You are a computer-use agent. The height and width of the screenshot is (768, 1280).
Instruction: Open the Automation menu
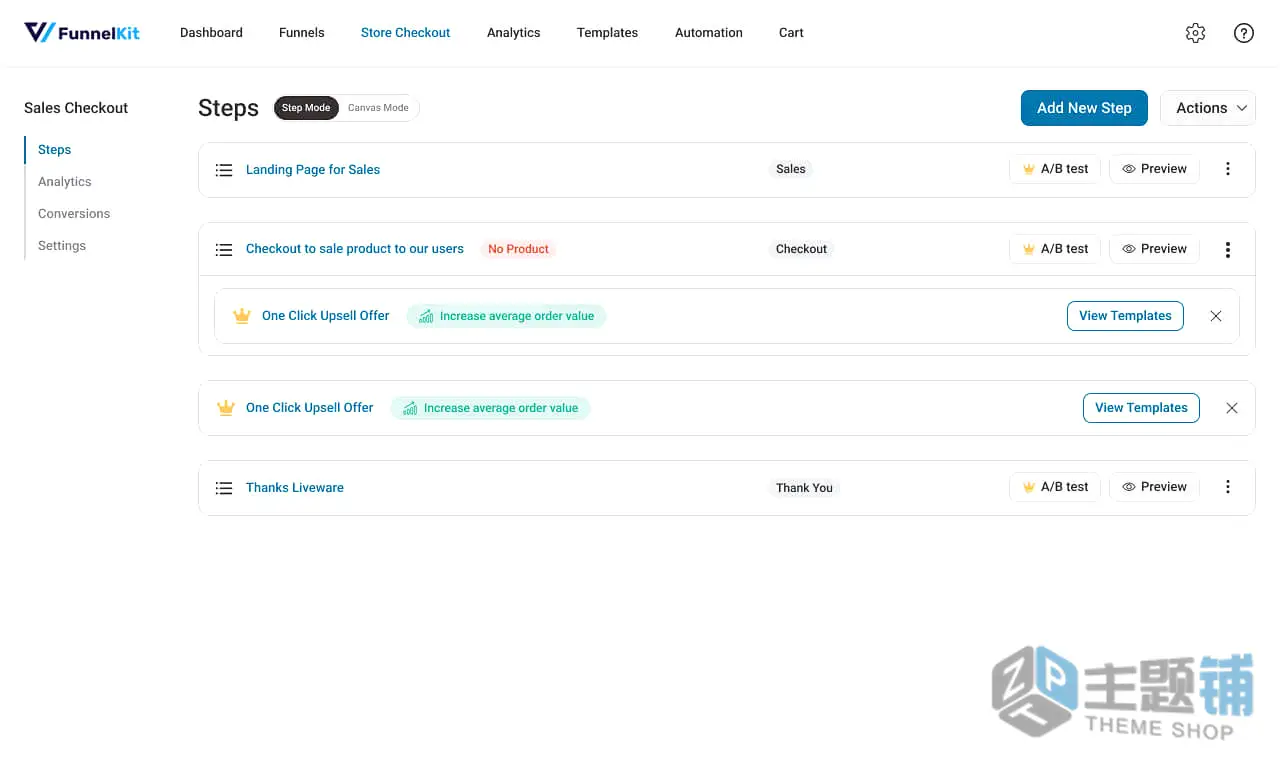click(x=709, y=33)
